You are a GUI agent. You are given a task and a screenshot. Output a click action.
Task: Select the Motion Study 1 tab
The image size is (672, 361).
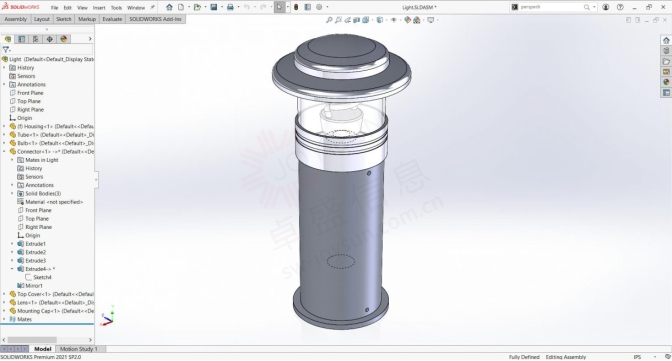[x=78, y=349]
